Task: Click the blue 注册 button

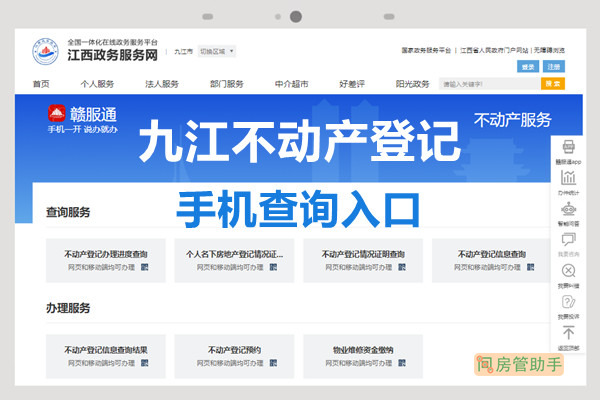Action: click(554, 67)
